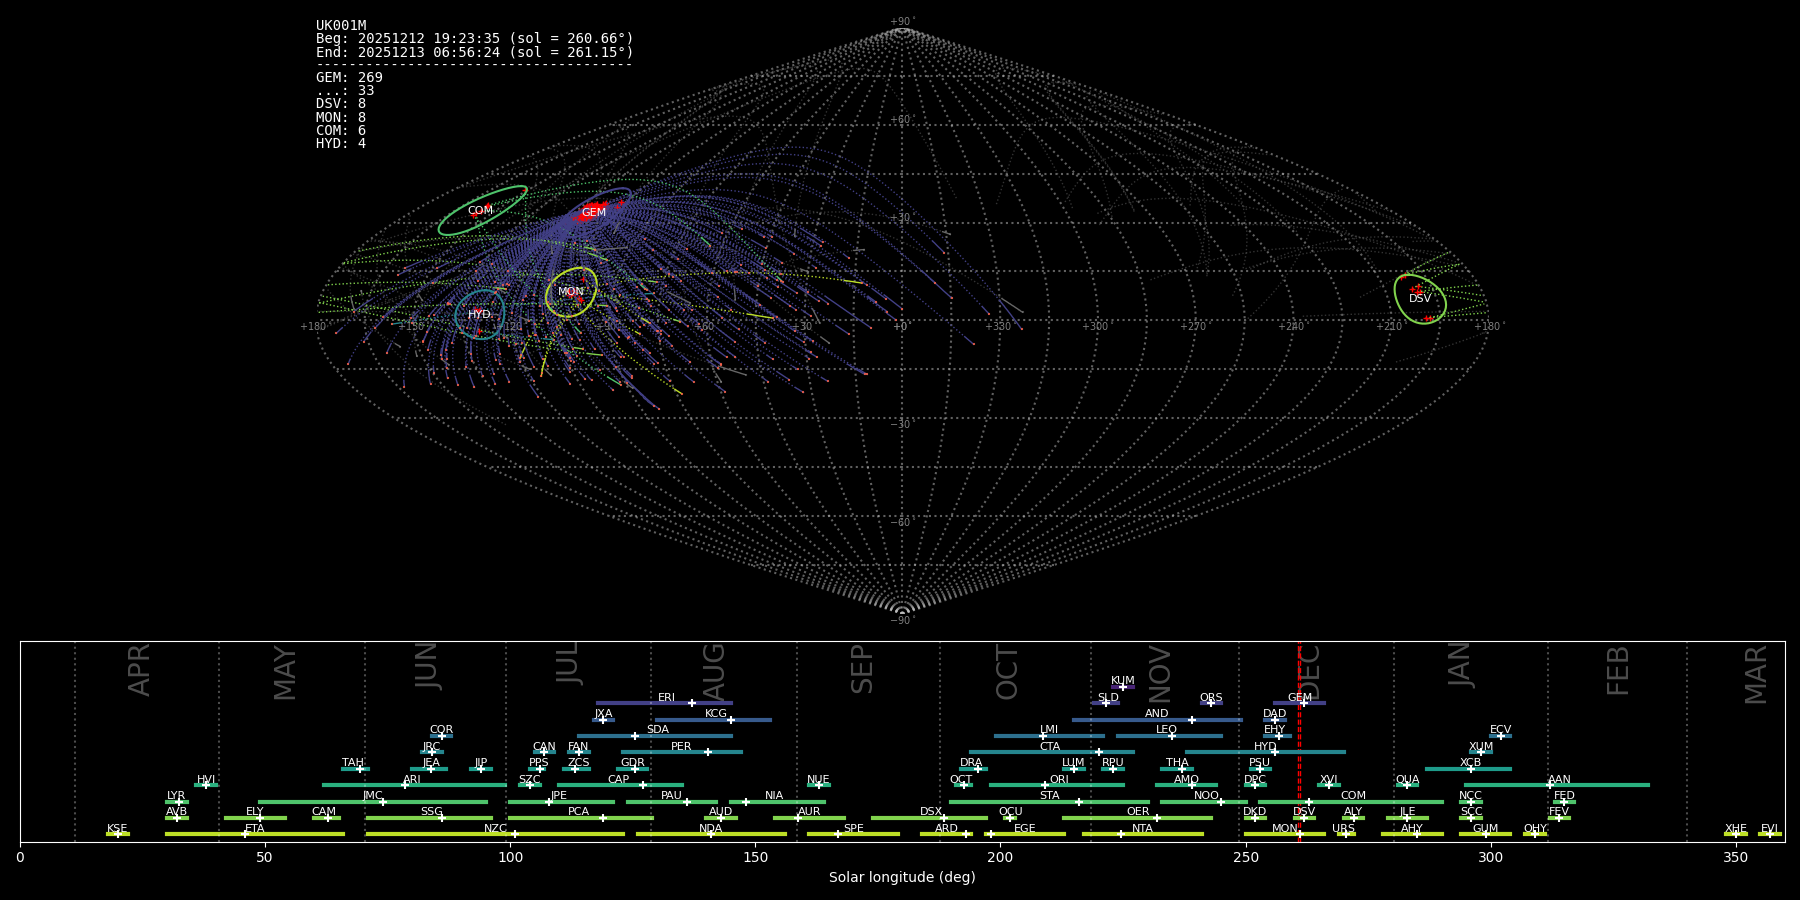Select the ORI shower peak marker
The image size is (1800, 900).
click(1045, 785)
